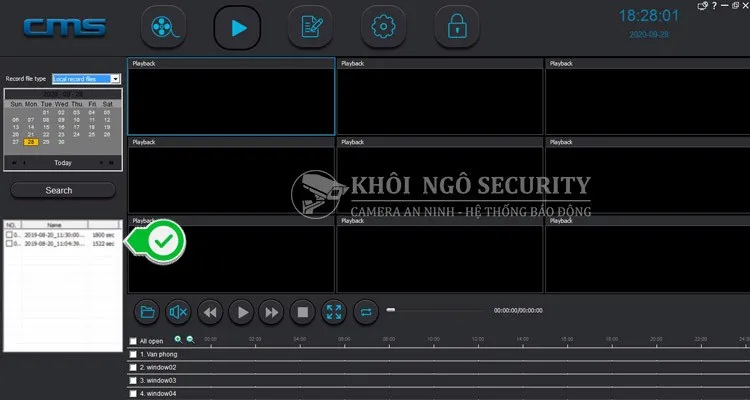Toggle the mute speaker icon
This screenshot has height=400, width=750.
pos(178,312)
